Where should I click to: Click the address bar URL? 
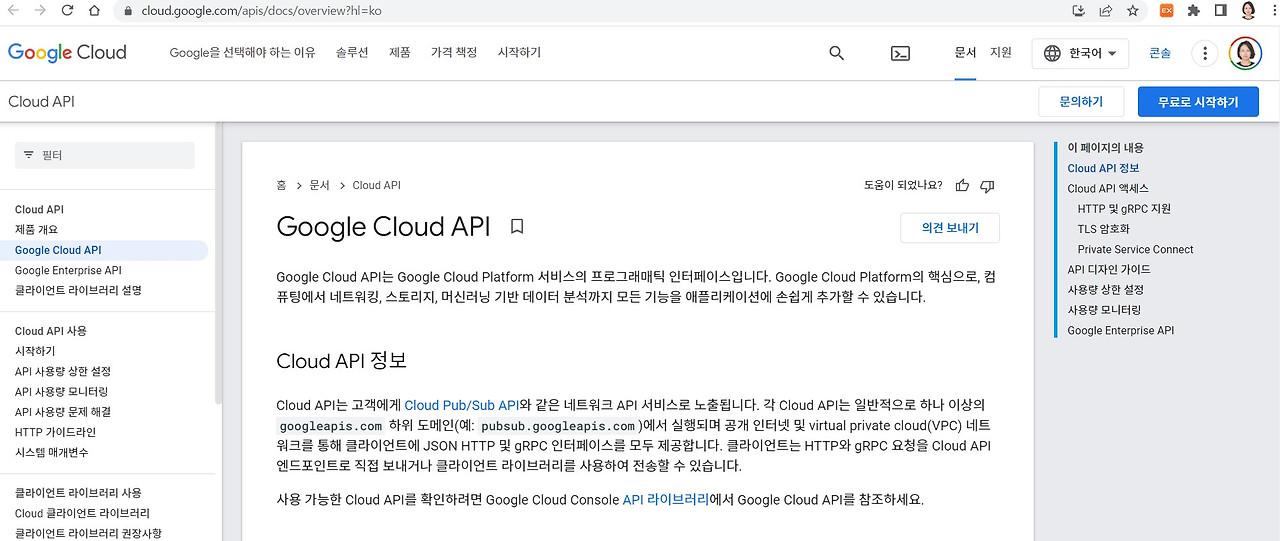(x=262, y=11)
